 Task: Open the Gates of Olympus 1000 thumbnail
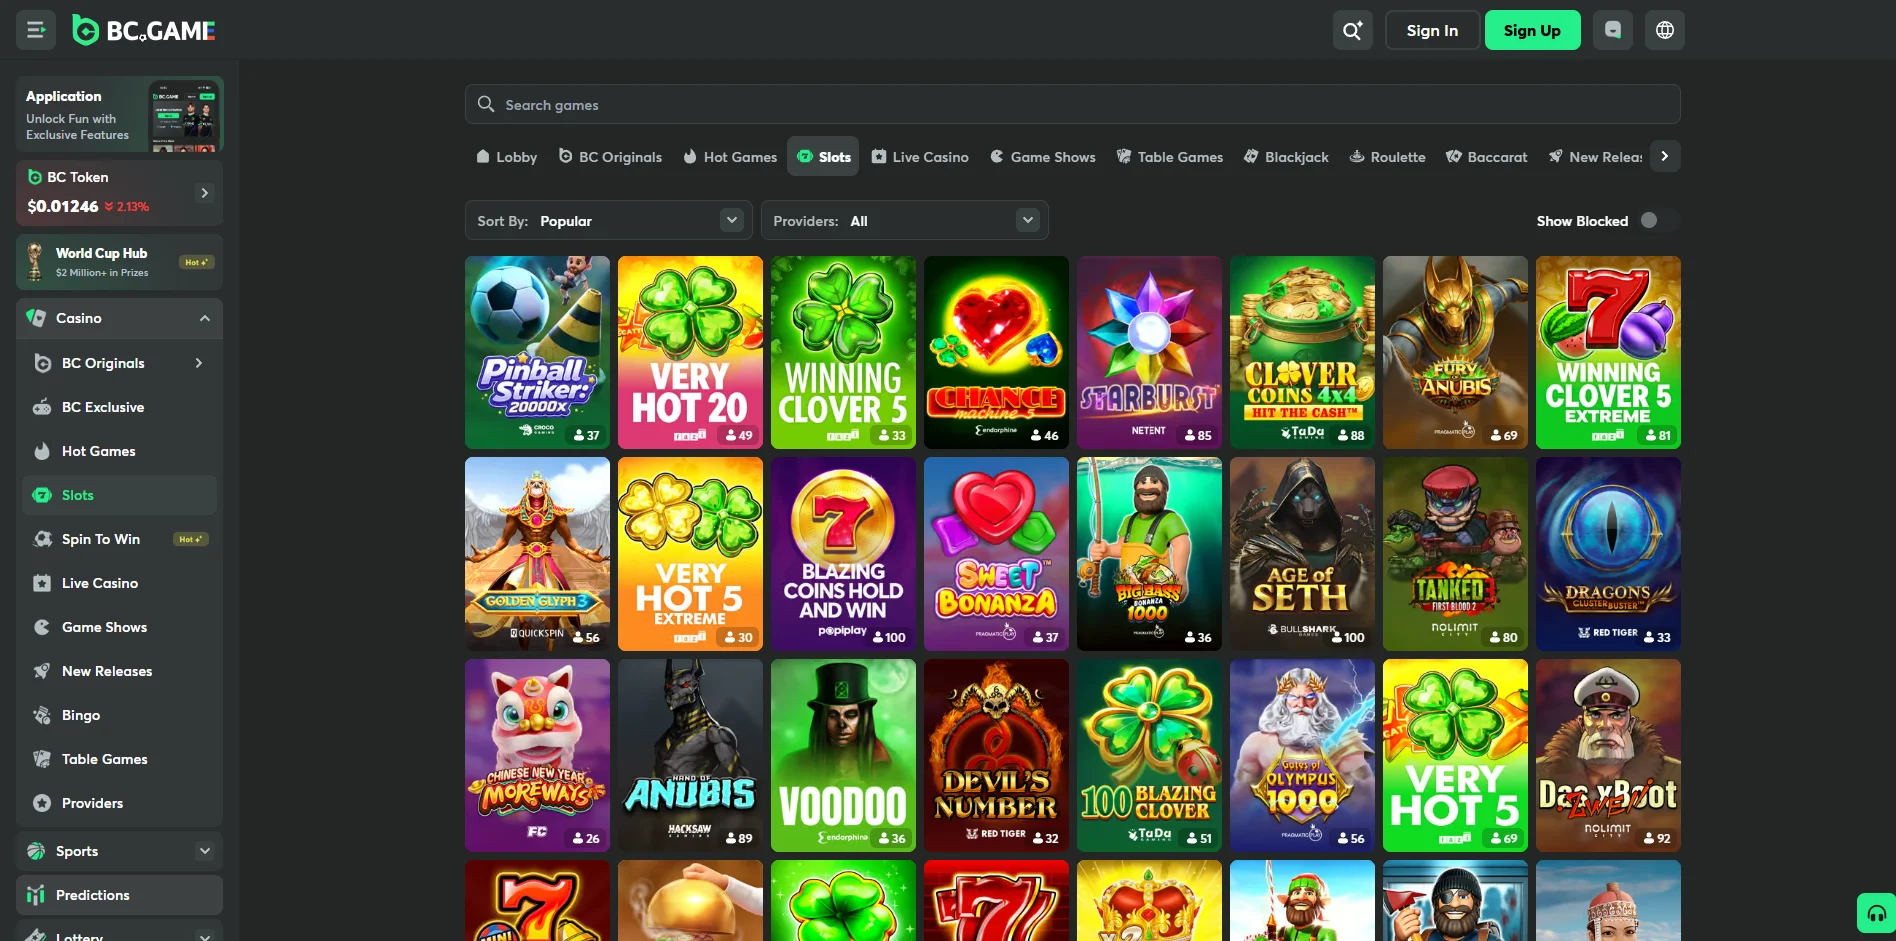coord(1302,755)
